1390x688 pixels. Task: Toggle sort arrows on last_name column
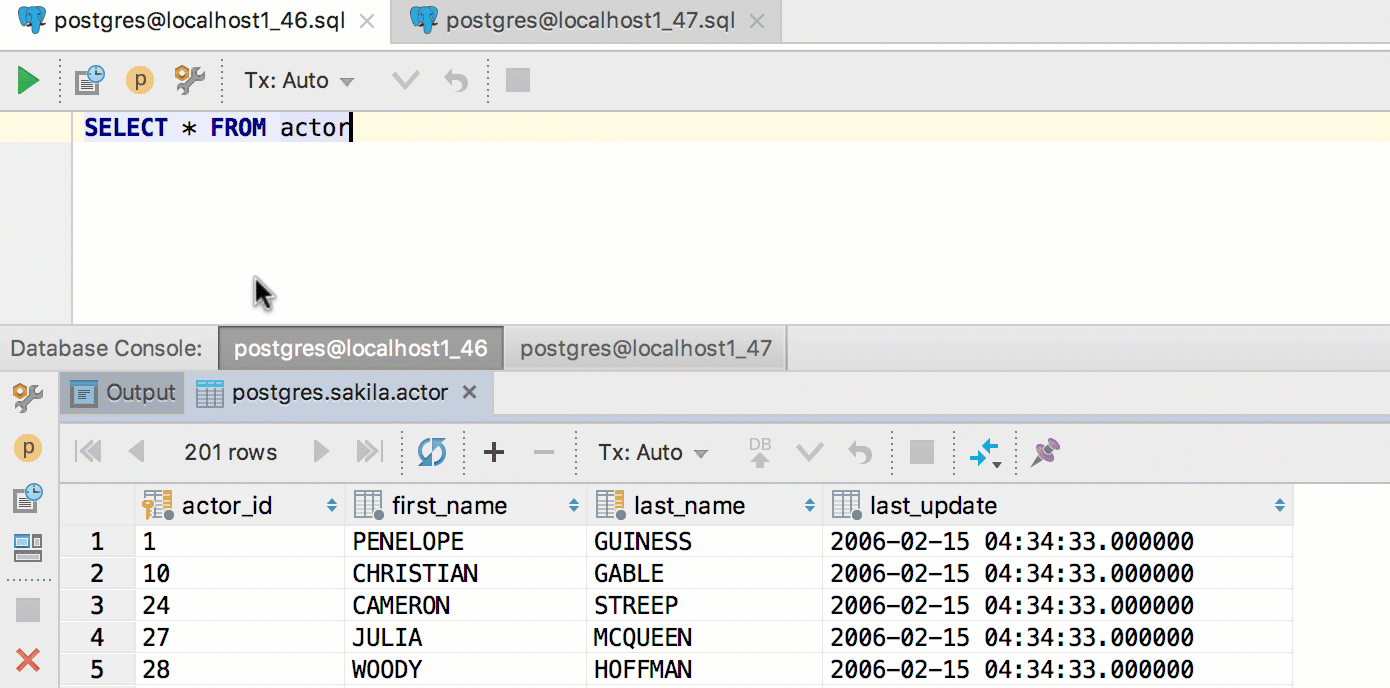[810, 506]
